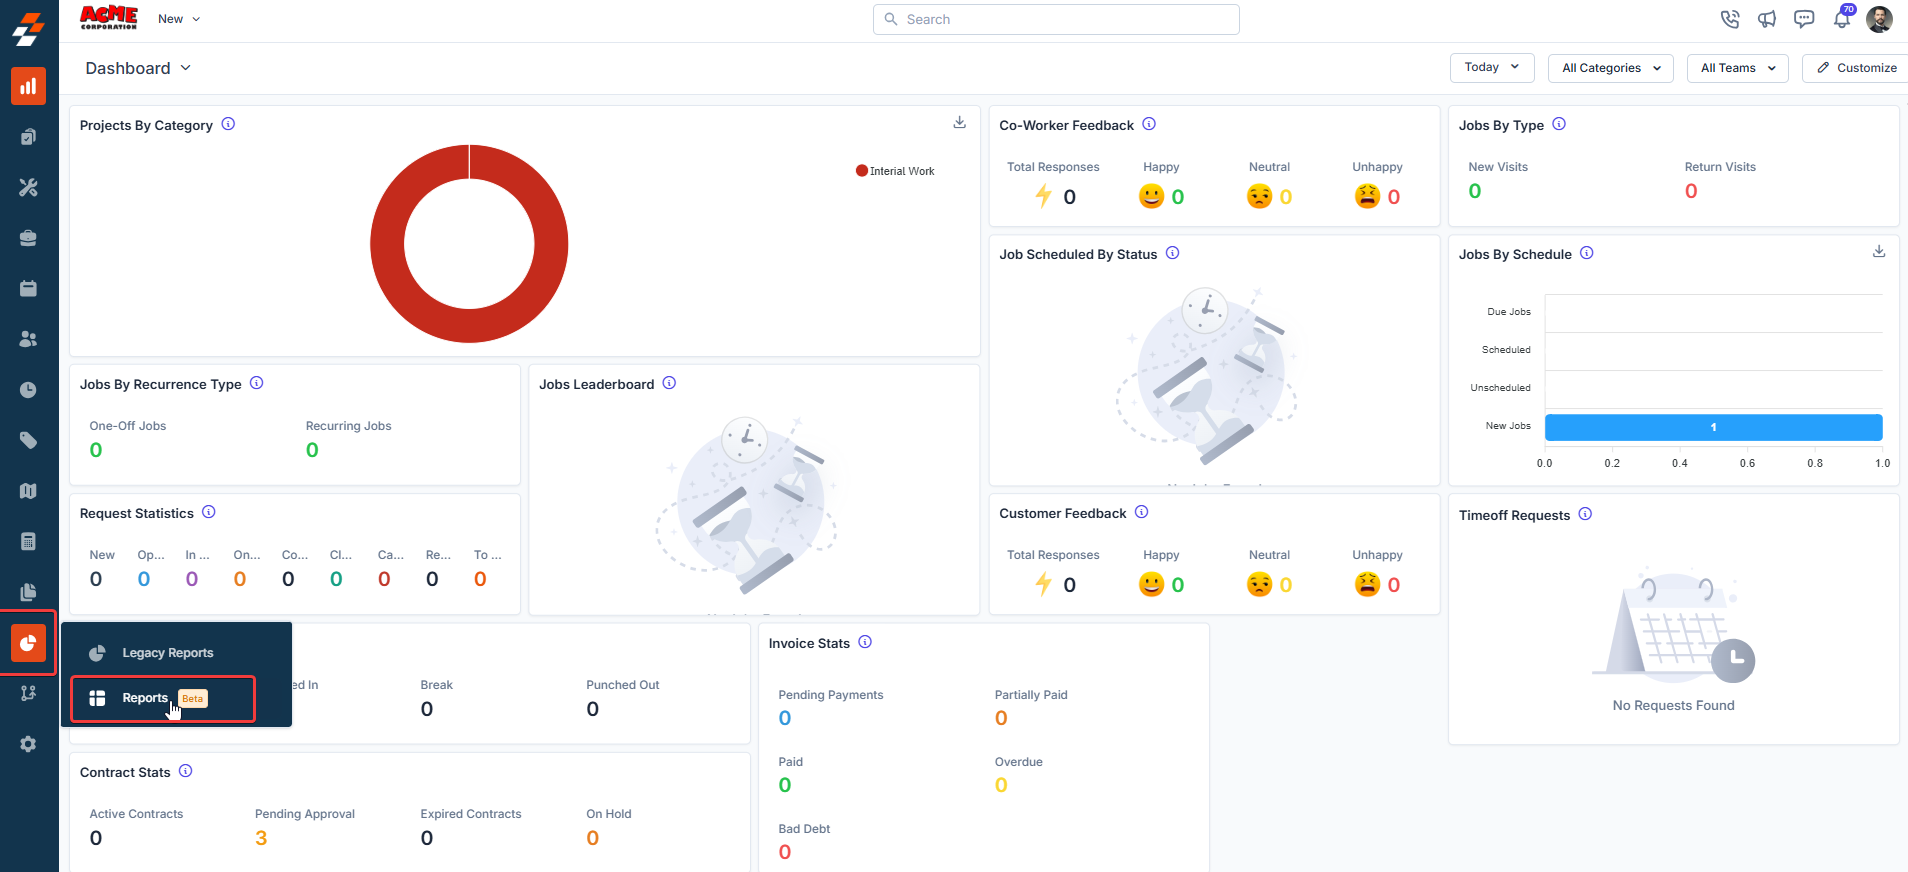Click info icon beside Contract Stats
Image resolution: width=1908 pixels, height=872 pixels.
click(x=185, y=771)
